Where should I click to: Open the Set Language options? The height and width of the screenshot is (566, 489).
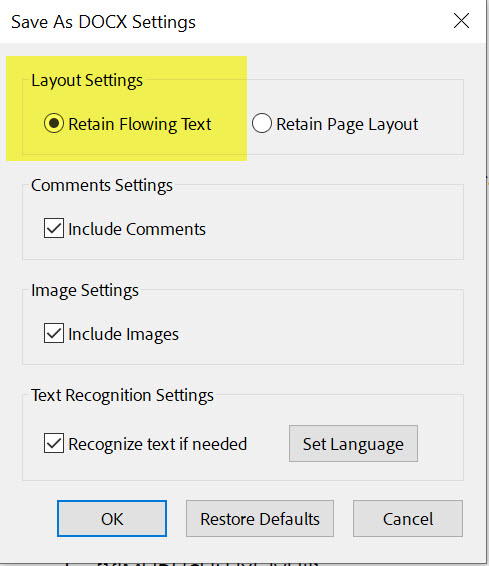coord(353,444)
